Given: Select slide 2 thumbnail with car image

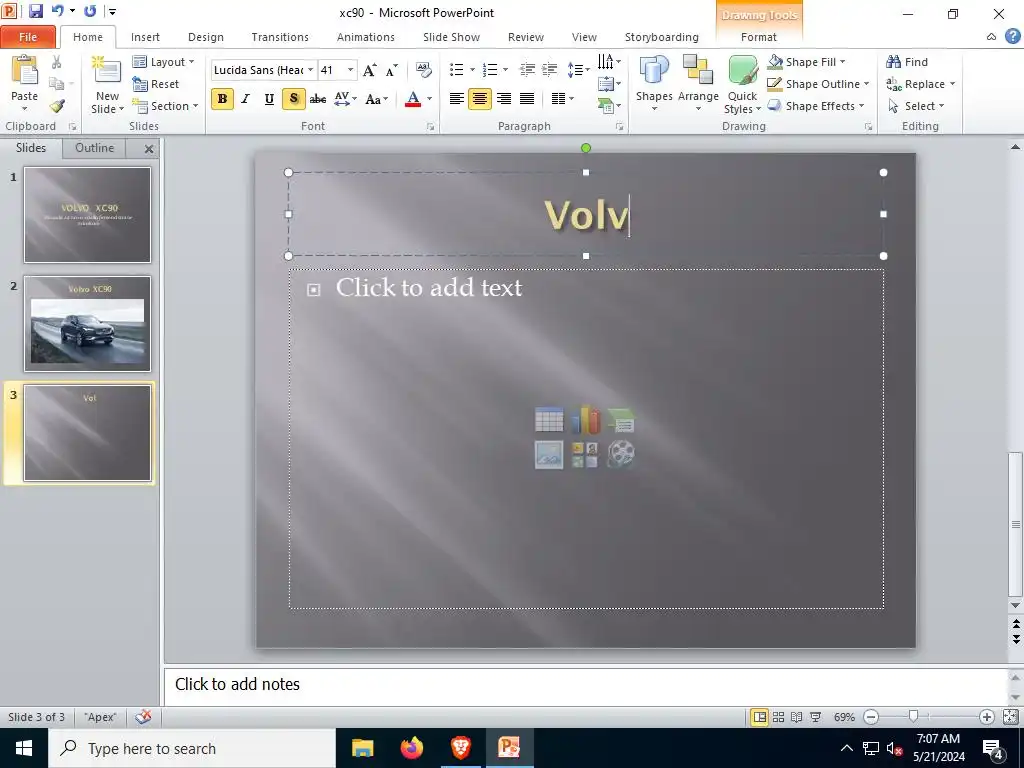Looking at the screenshot, I should pos(88,324).
